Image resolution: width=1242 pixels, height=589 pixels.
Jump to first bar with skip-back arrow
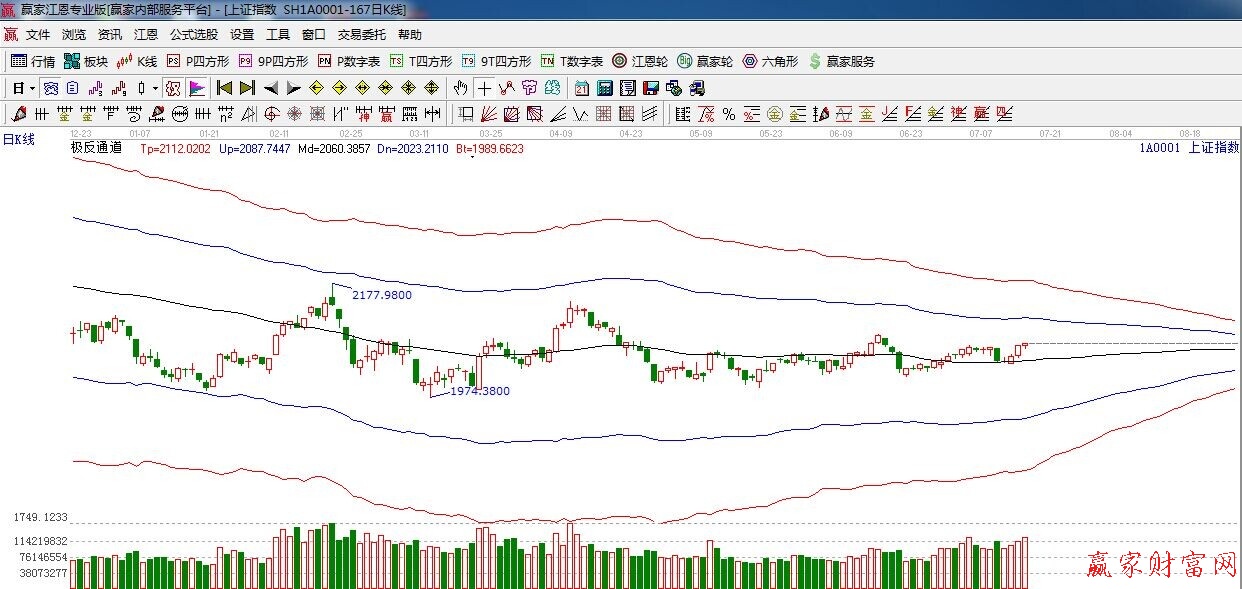pos(224,88)
